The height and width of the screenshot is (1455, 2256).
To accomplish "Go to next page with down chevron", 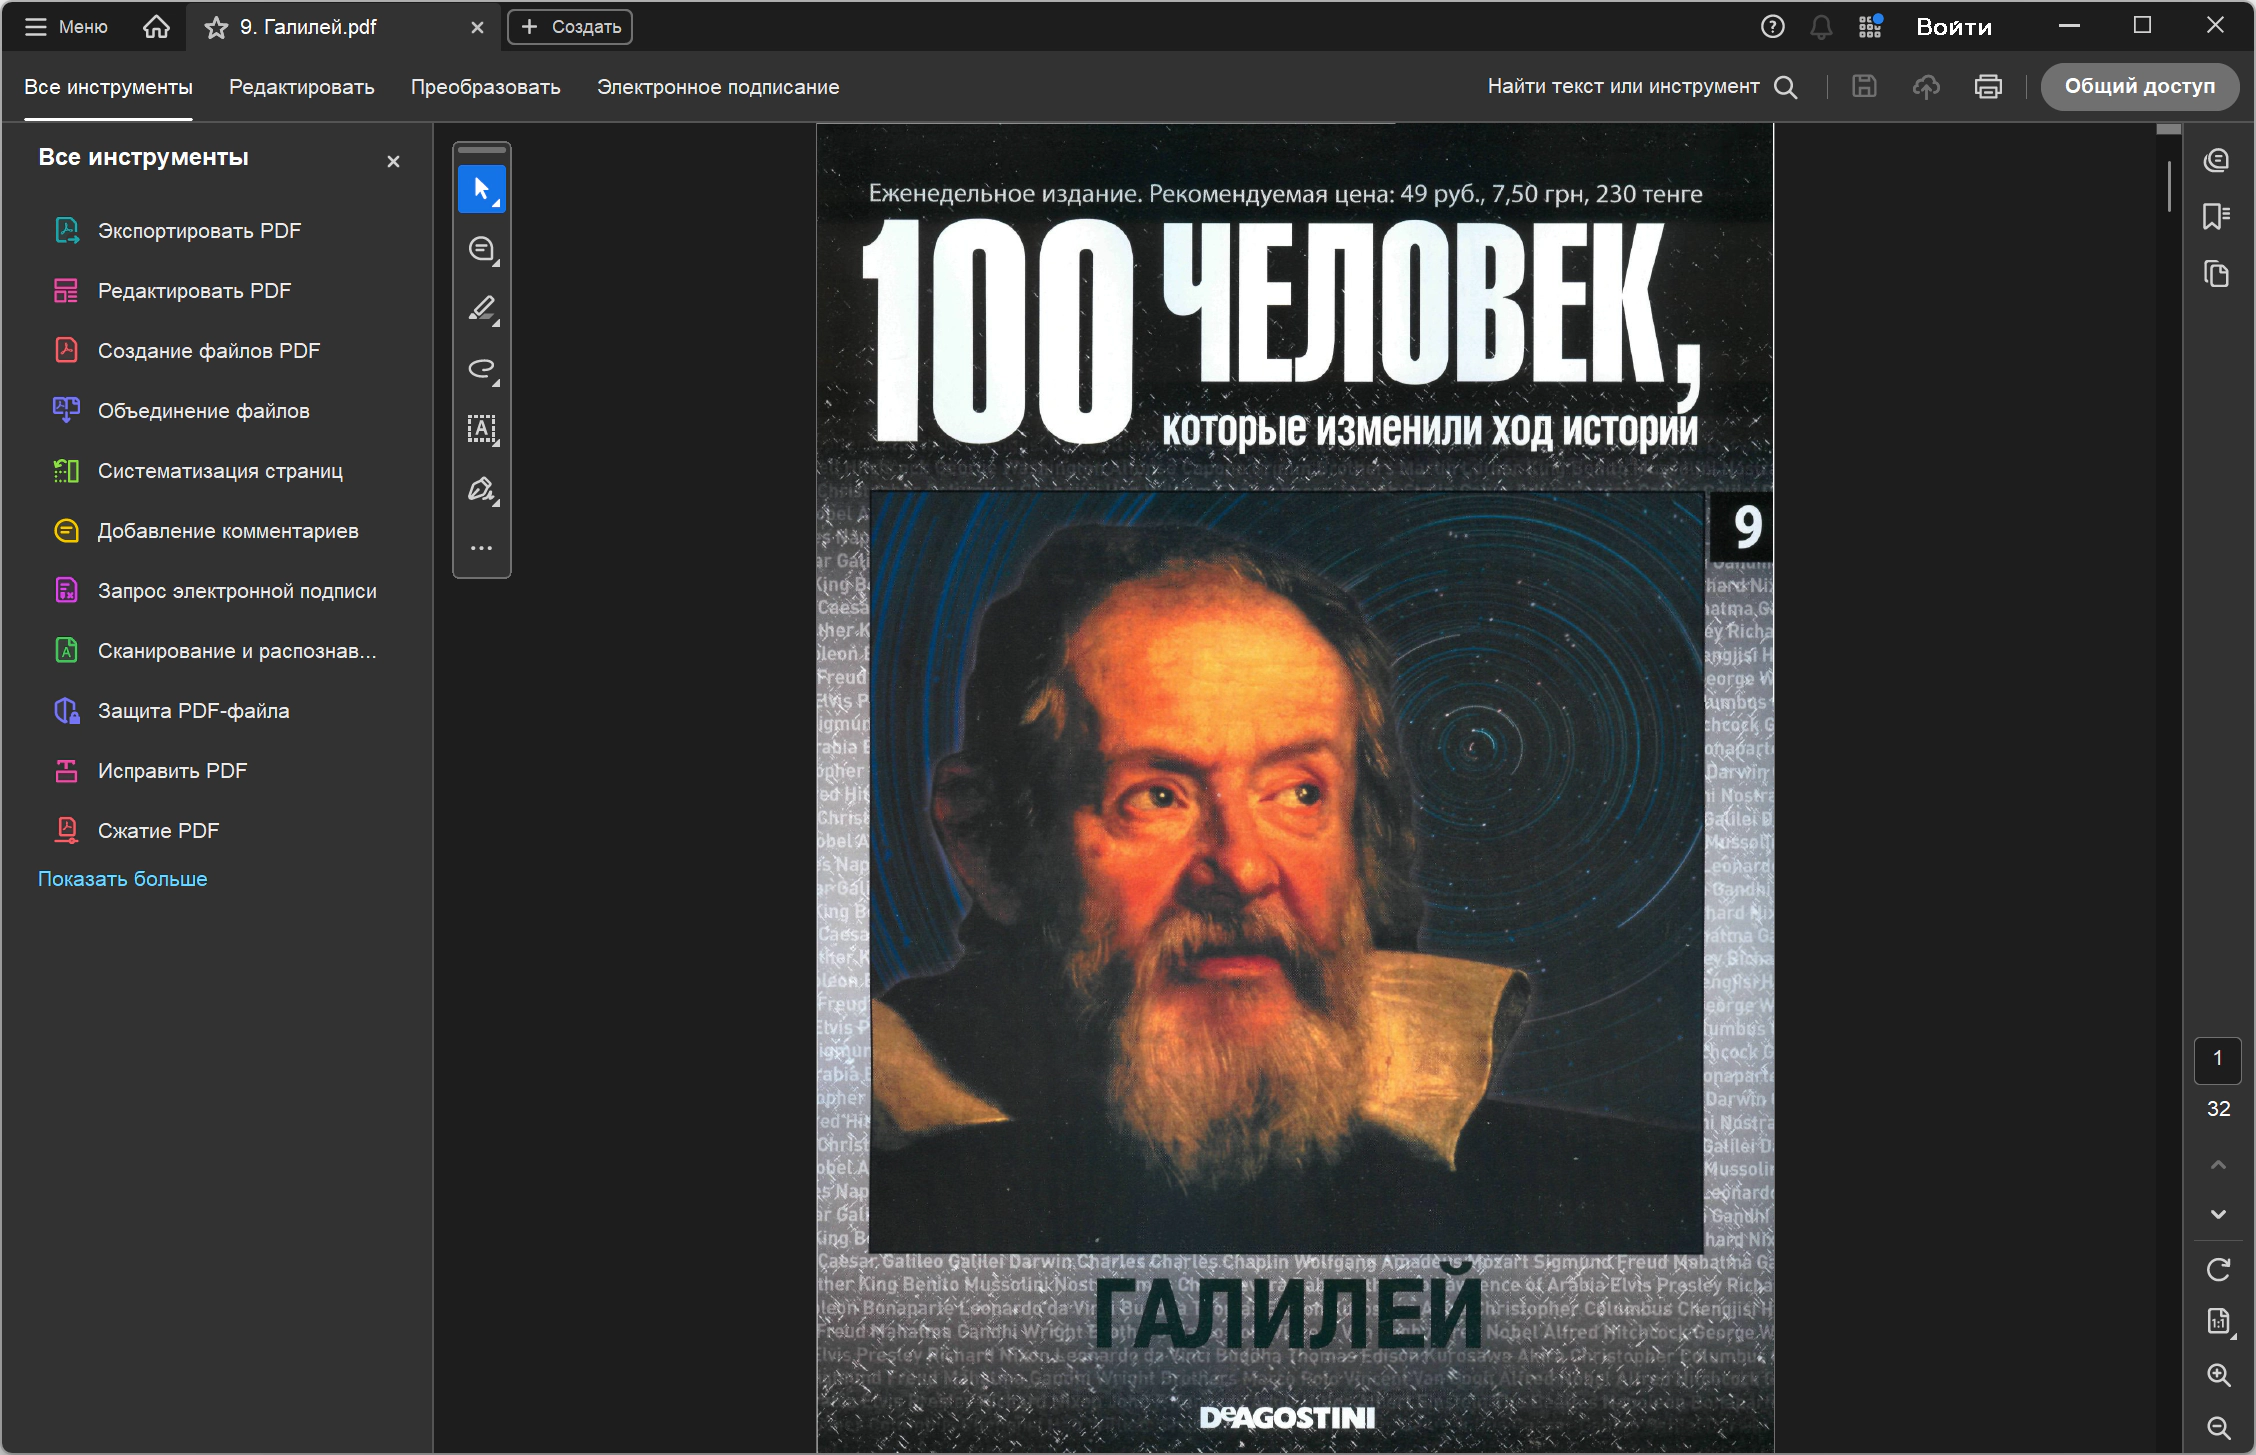I will (x=2218, y=1214).
